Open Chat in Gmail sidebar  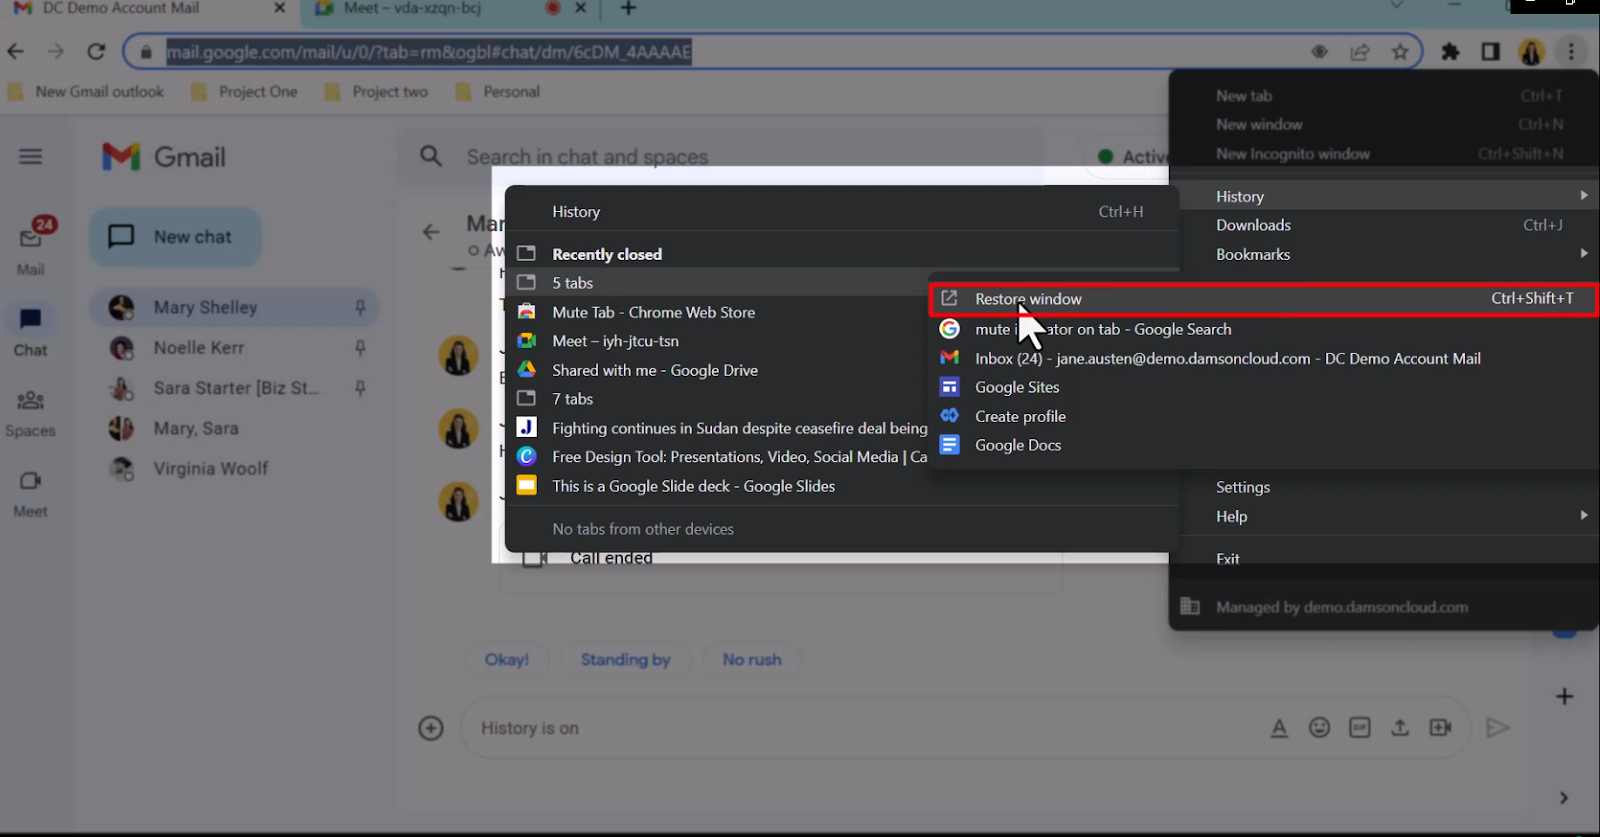[31, 331]
